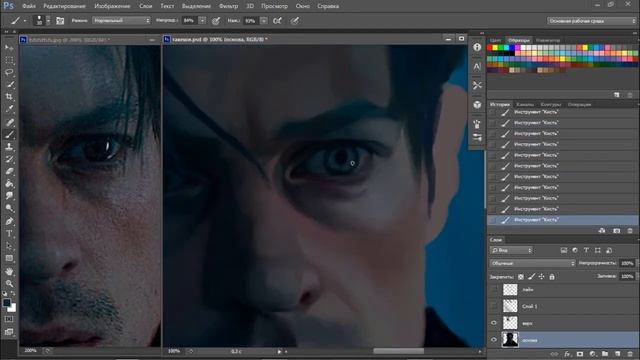Select the Clone Stamp tool
Image resolution: width=640 pixels, height=360 pixels.
tap(9, 147)
